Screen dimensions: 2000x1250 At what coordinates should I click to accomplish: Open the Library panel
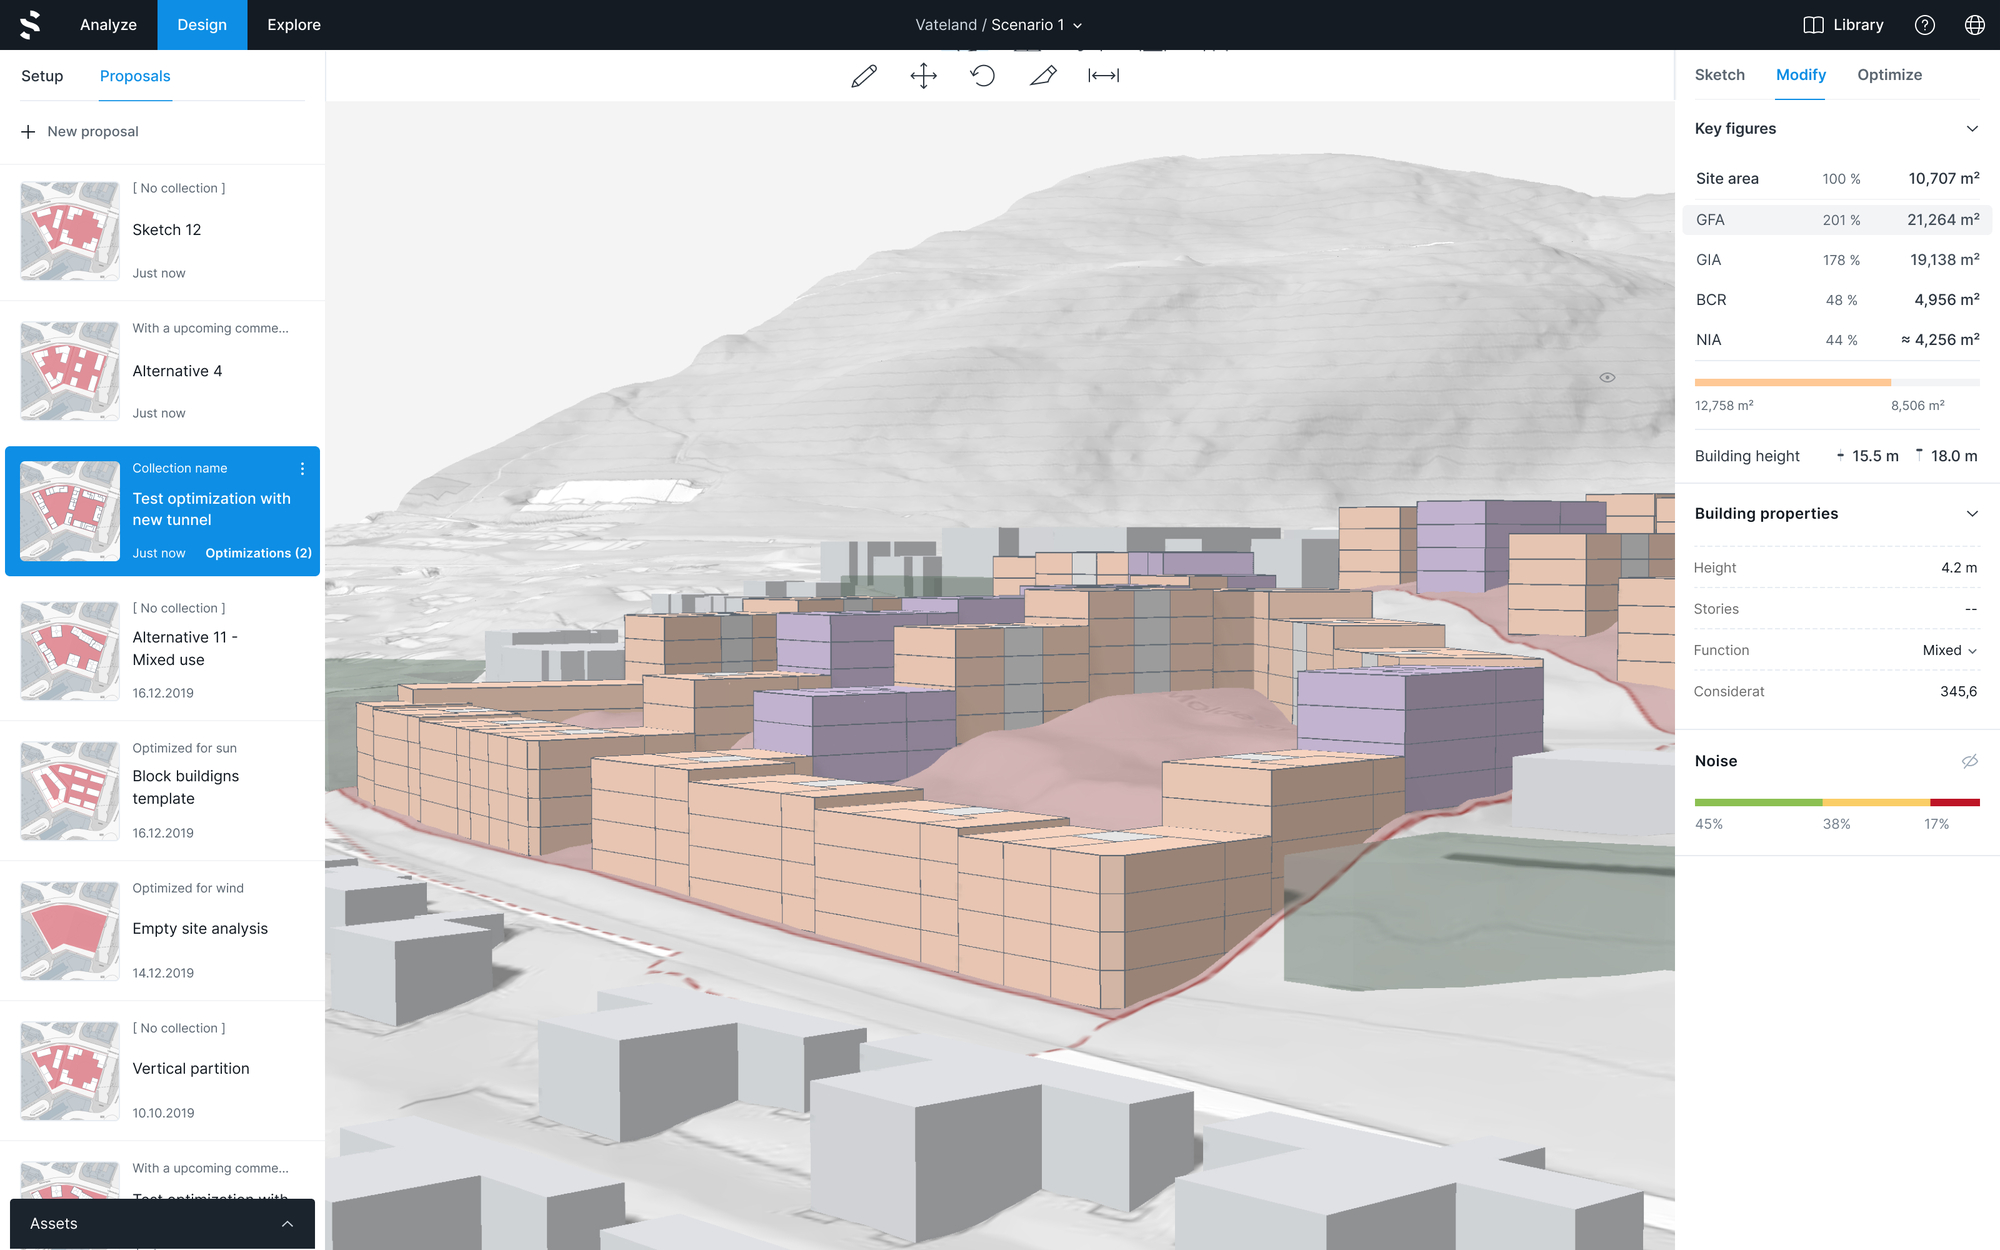pos(1843,24)
